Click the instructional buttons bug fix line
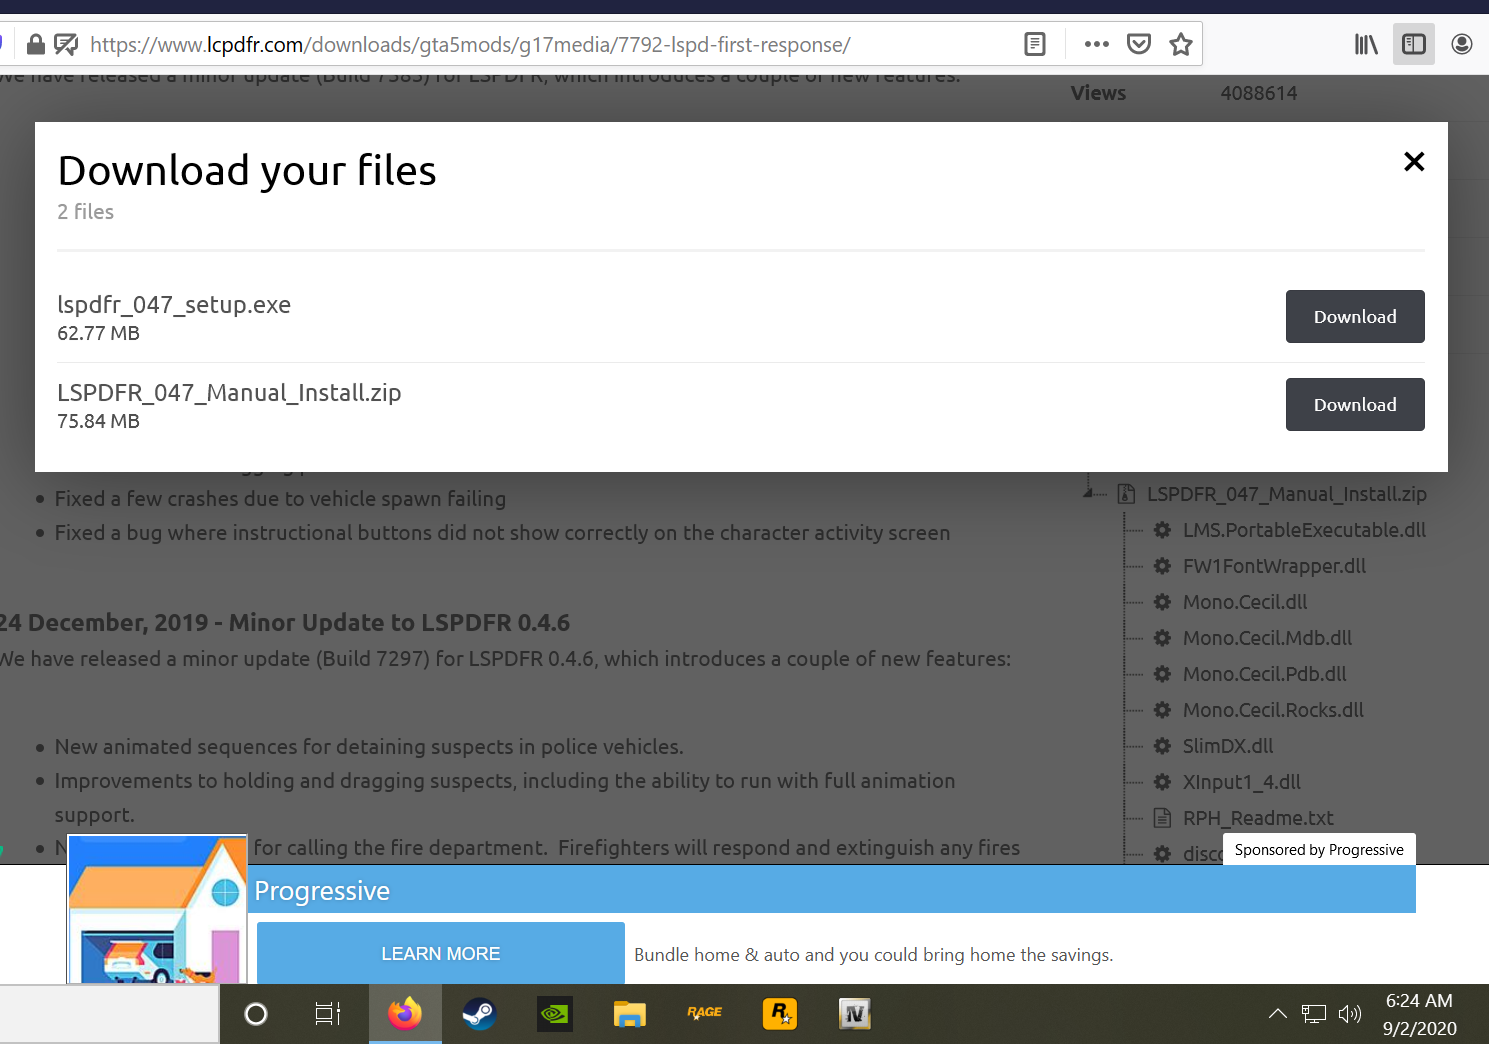 (502, 533)
